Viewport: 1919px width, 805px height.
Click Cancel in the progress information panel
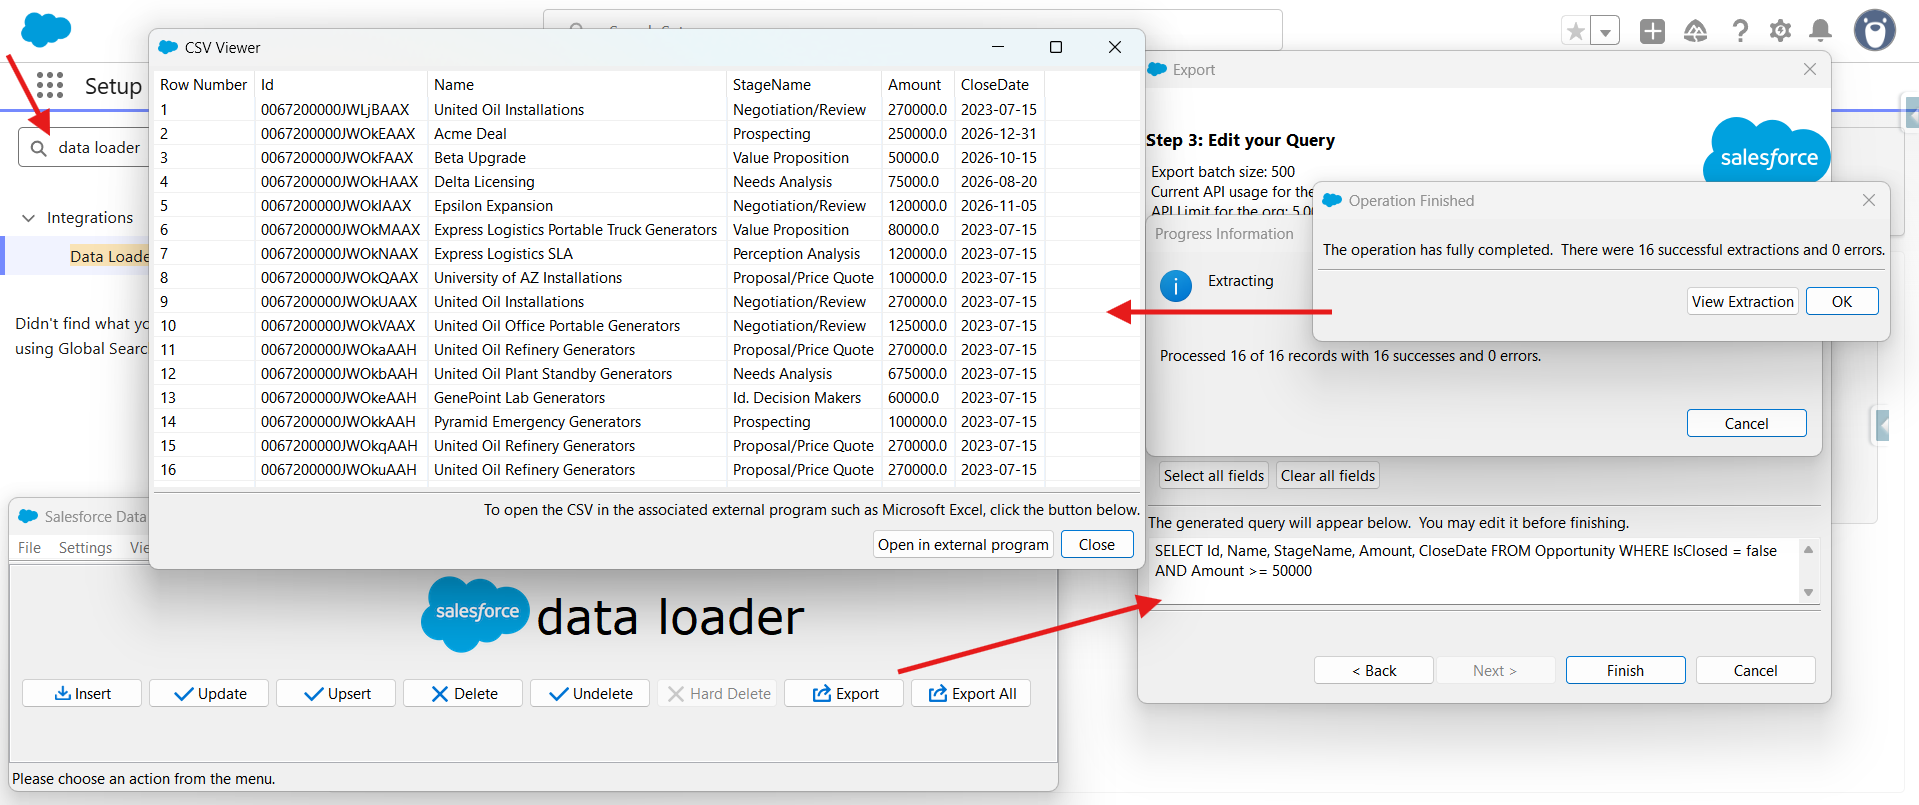click(x=1747, y=424)
